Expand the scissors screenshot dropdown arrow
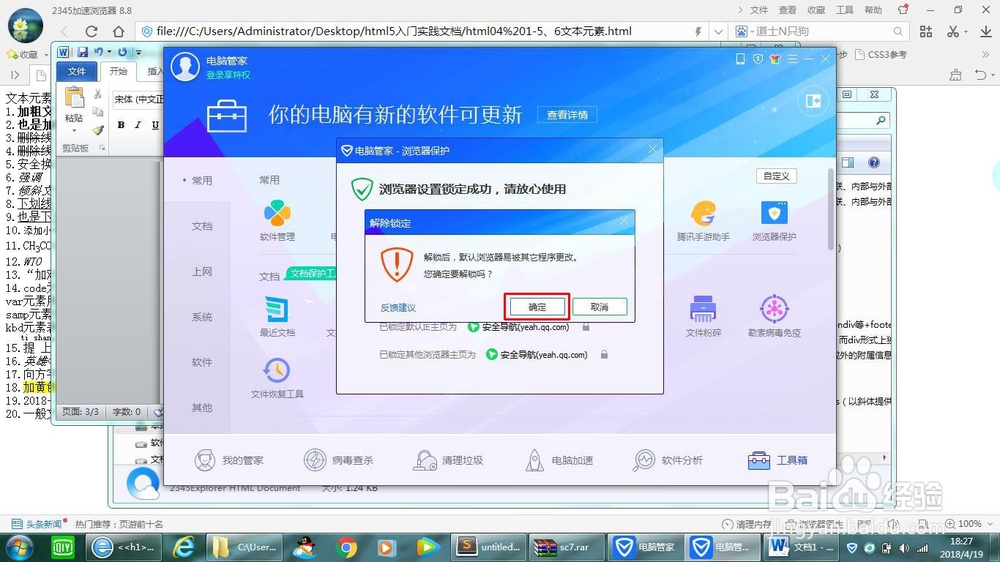 click(966, 32)
